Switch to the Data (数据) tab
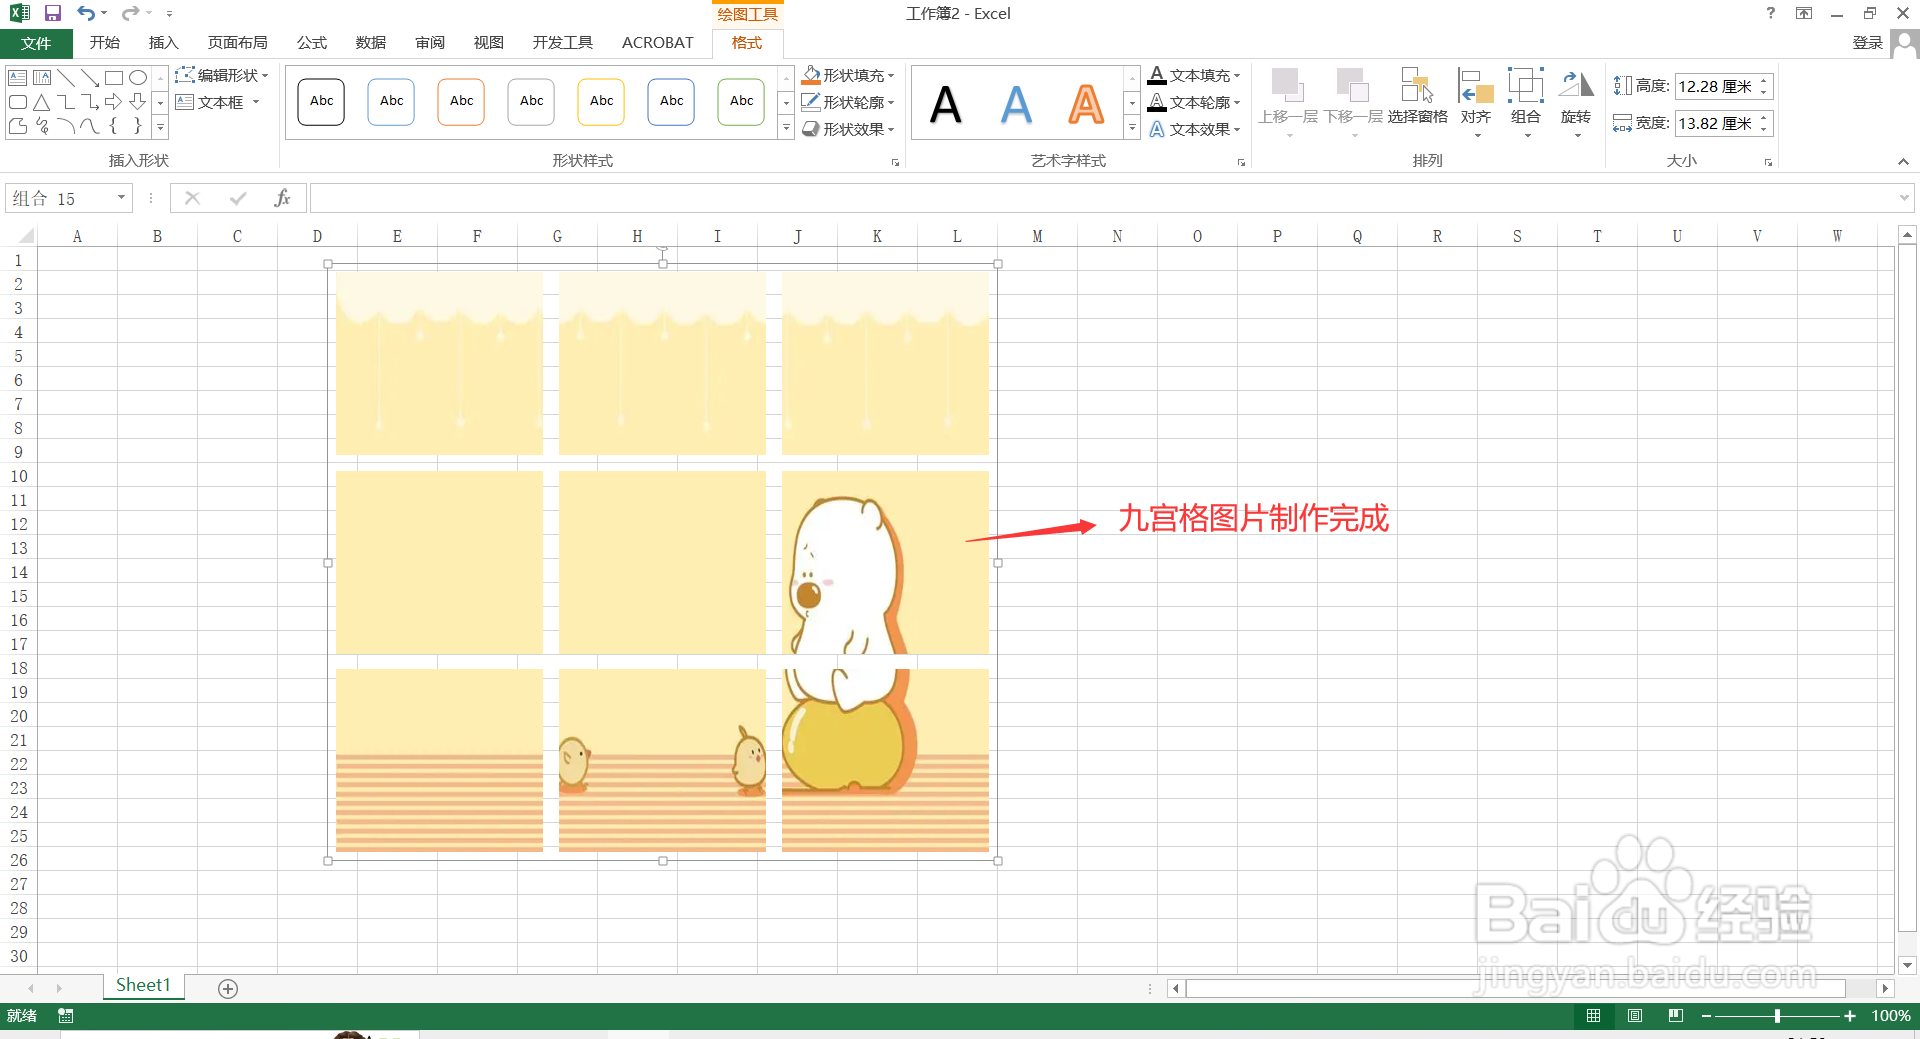This screenshot has width=1920, height=1039. click(371, 43)
